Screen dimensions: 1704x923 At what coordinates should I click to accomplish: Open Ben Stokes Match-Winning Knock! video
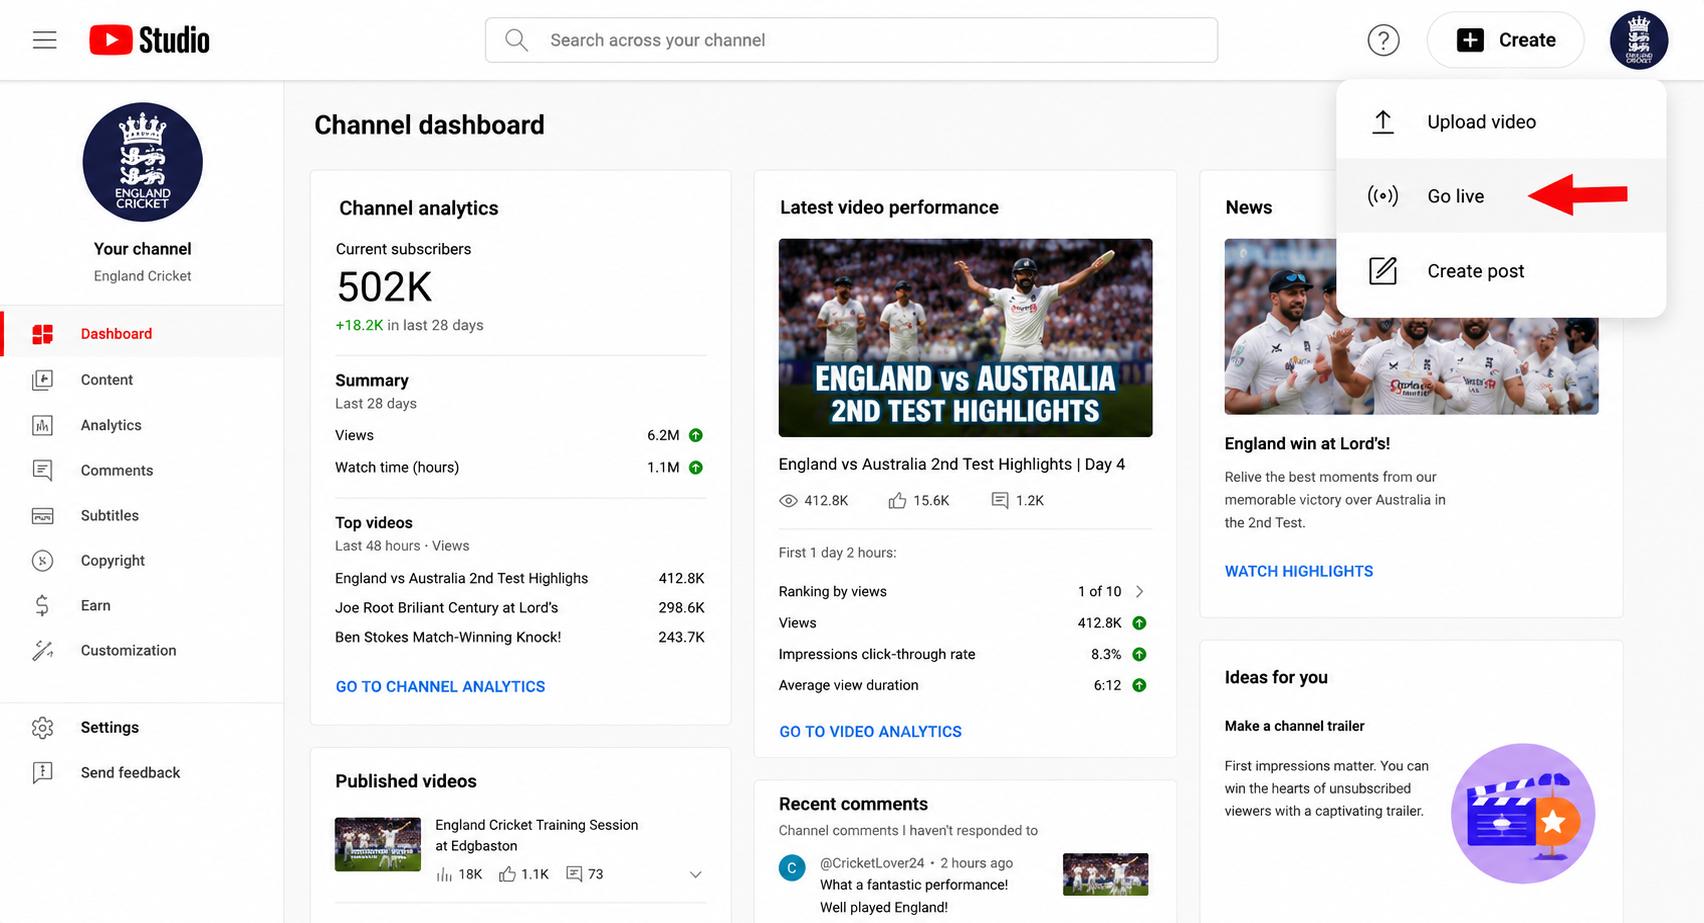[x=448, y=637]
